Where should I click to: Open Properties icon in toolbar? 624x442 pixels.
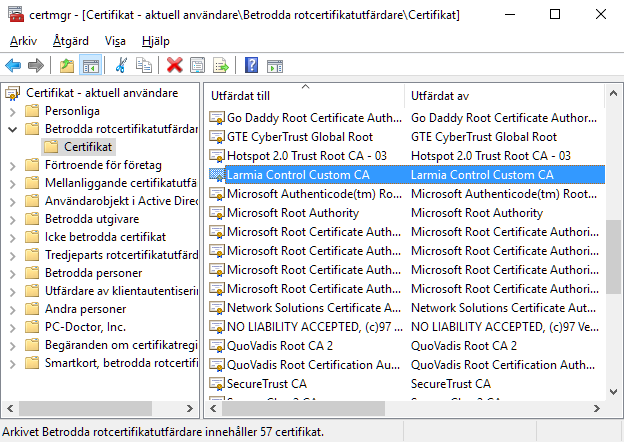point(198,65)
